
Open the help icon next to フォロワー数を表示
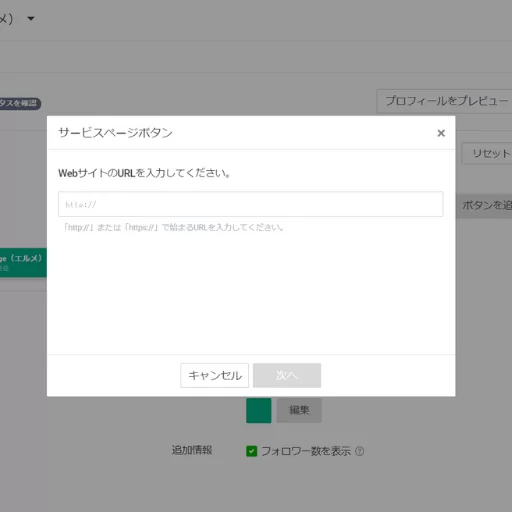coord(359,451)
